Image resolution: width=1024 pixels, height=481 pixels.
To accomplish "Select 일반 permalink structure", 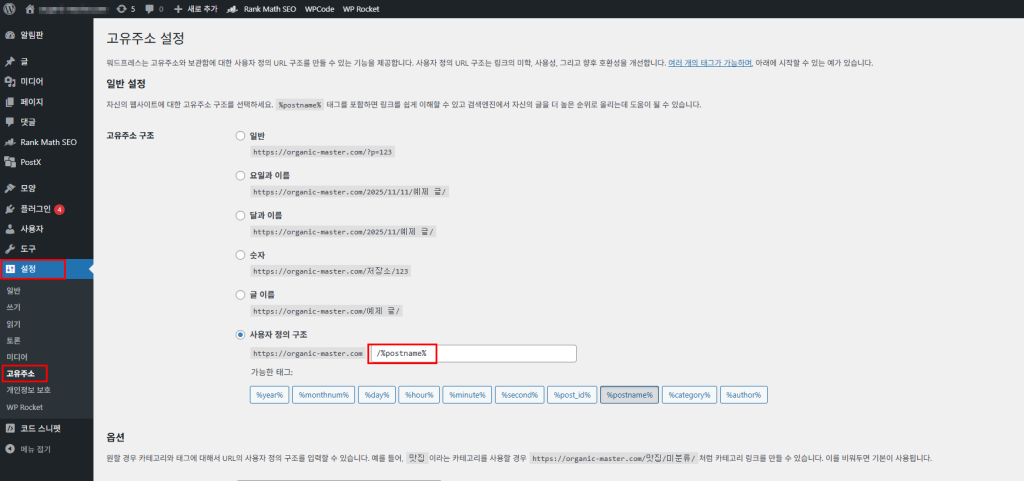I will pyautogui.click(x=240, y=136).
